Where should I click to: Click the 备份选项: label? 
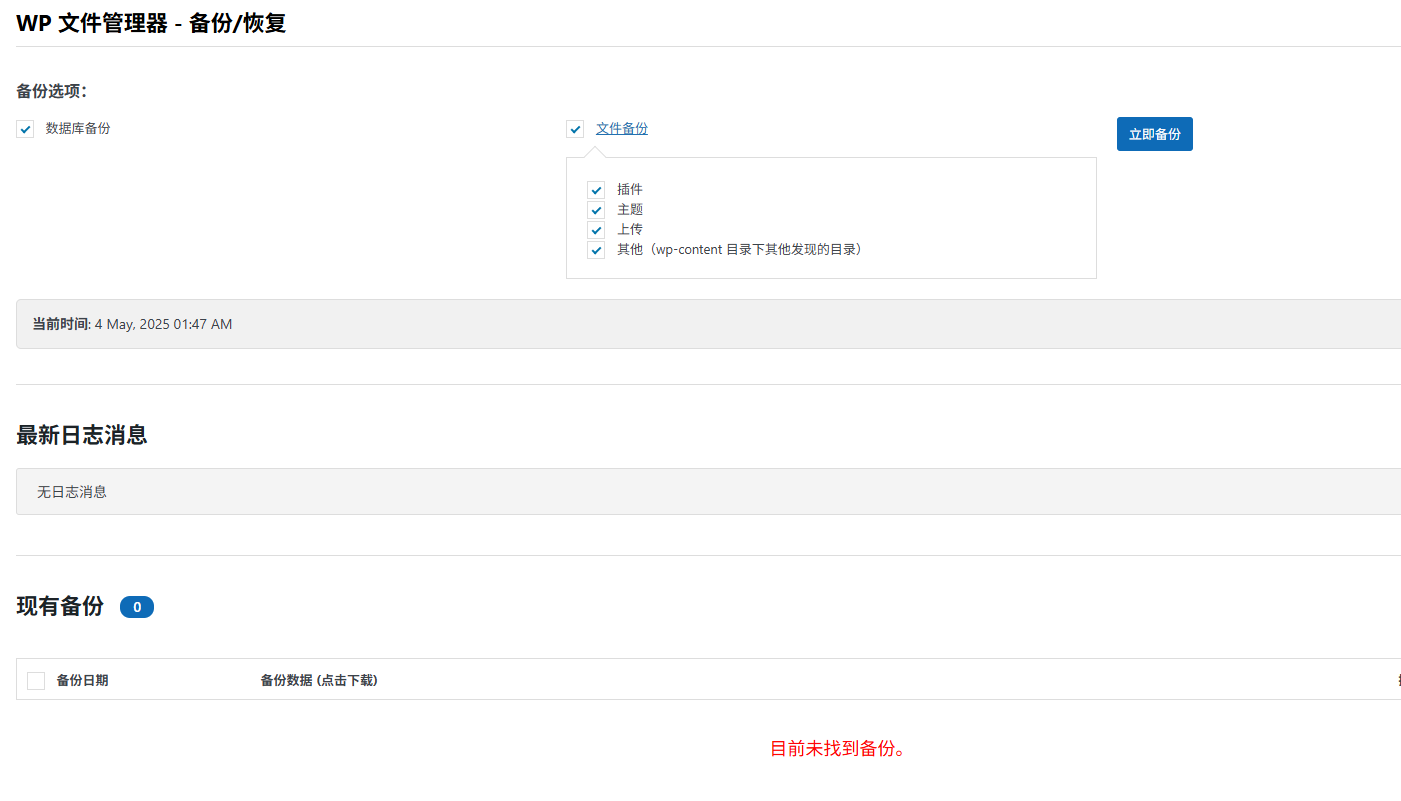(52, 91)
